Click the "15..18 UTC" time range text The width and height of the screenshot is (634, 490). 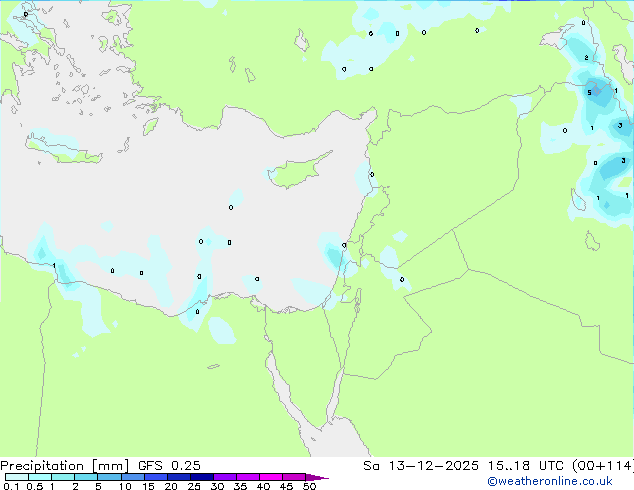pos(525,466)
